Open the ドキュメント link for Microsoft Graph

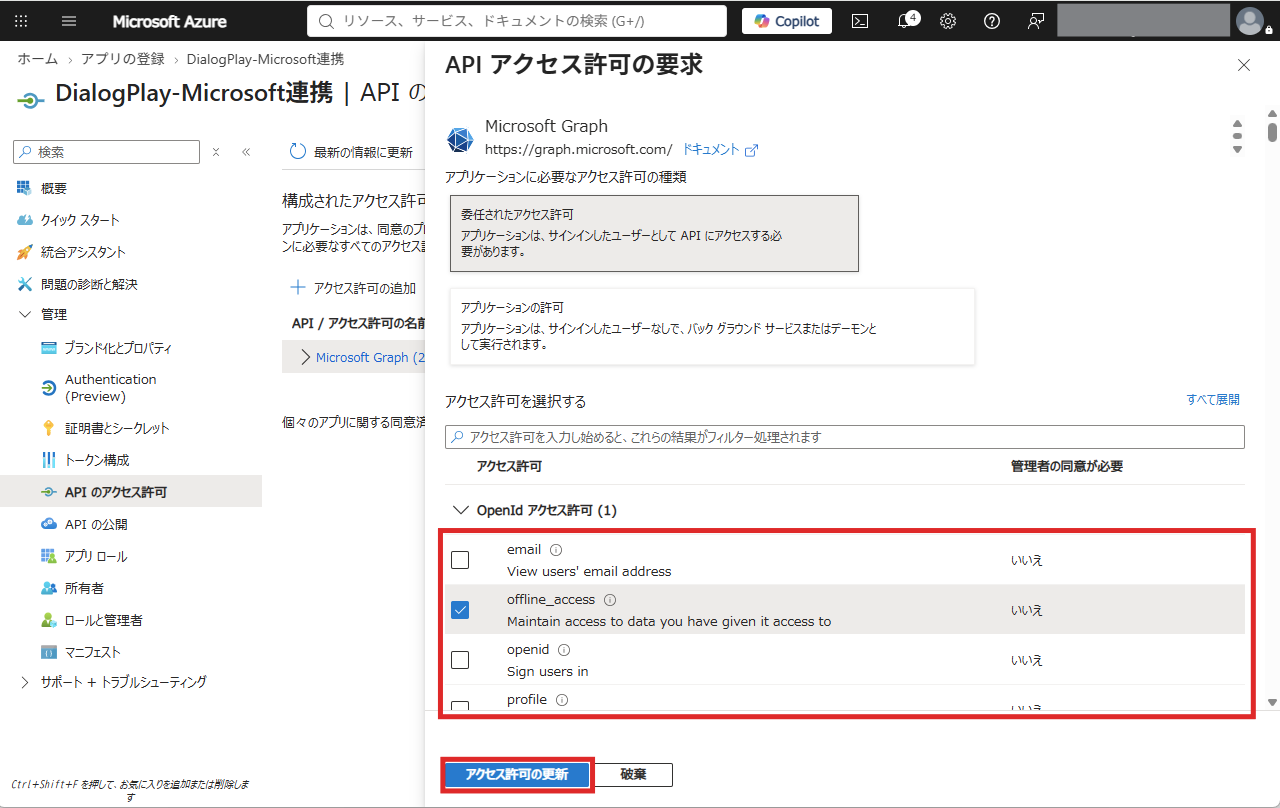tap(720, 149)
